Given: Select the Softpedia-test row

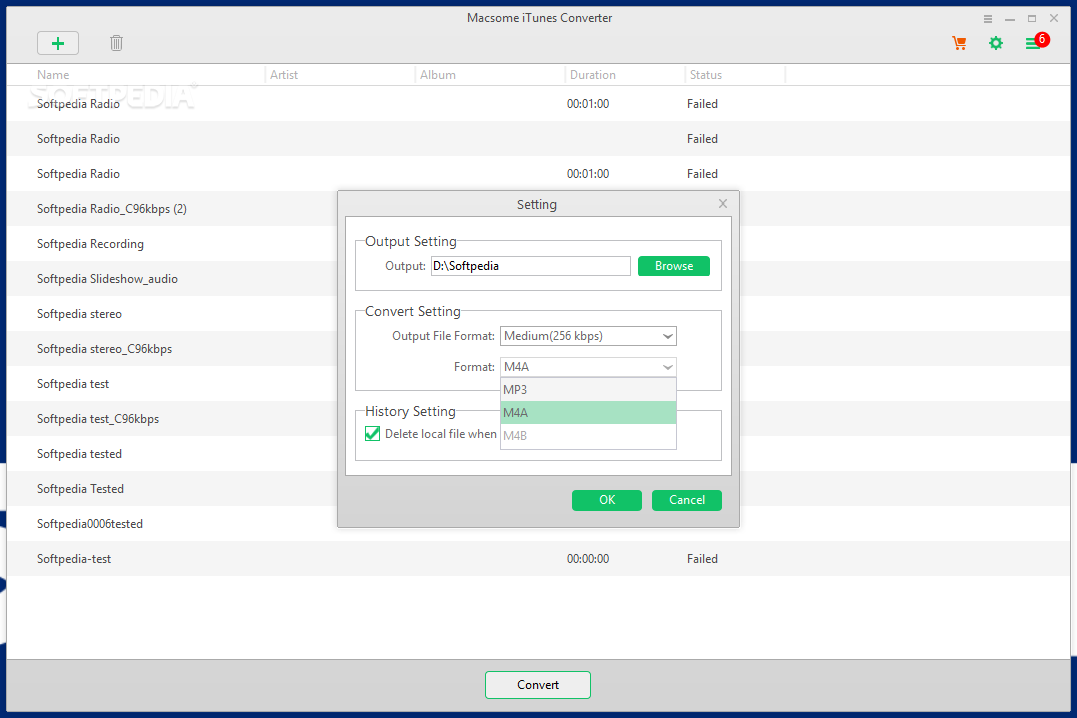Looking at the screenshot, I should pyautogui.click(x=538, y=559).
